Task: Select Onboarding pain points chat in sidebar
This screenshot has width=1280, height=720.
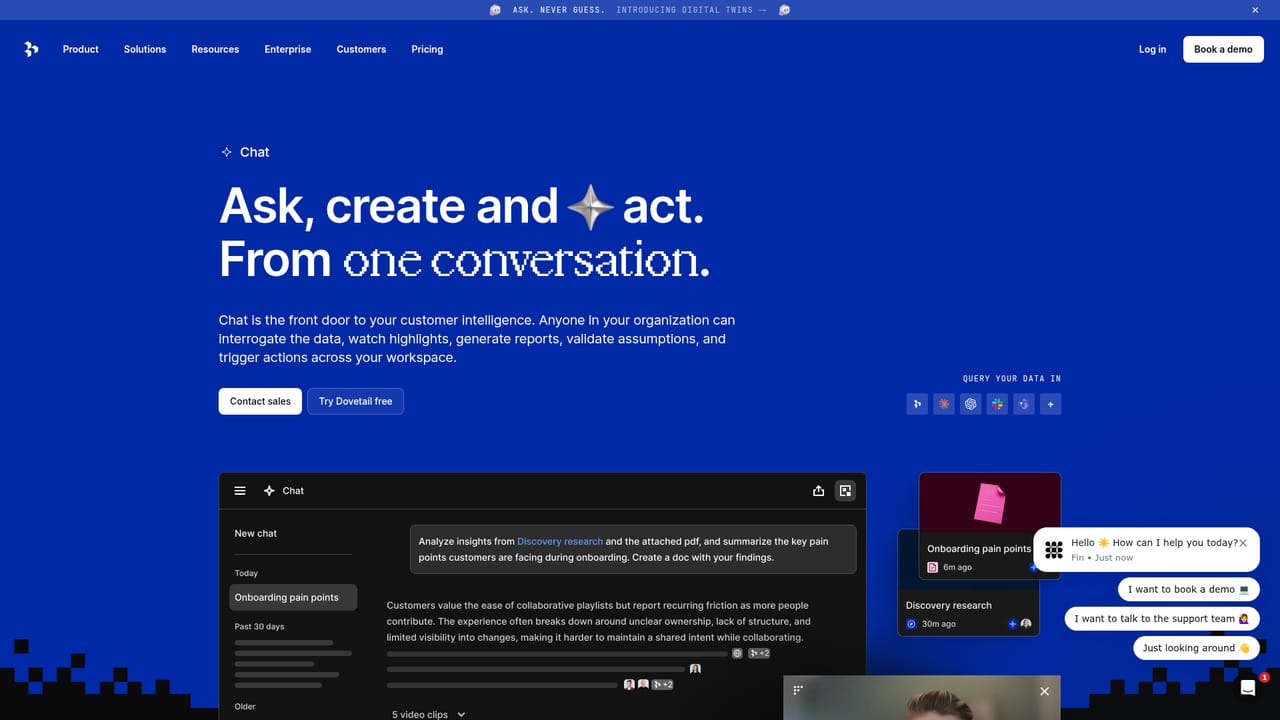Action: coord(293,597)
